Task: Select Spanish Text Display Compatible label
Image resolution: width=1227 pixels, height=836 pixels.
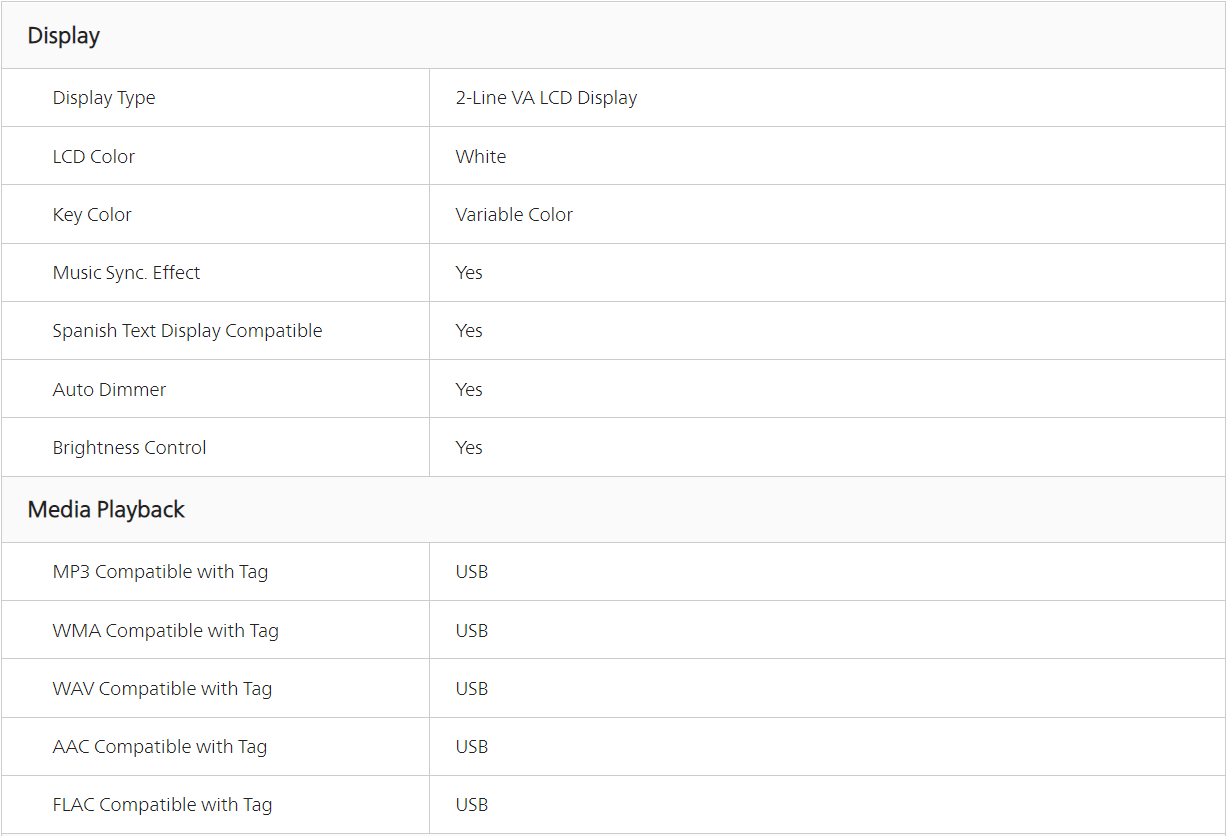Action: coord(187,331)
